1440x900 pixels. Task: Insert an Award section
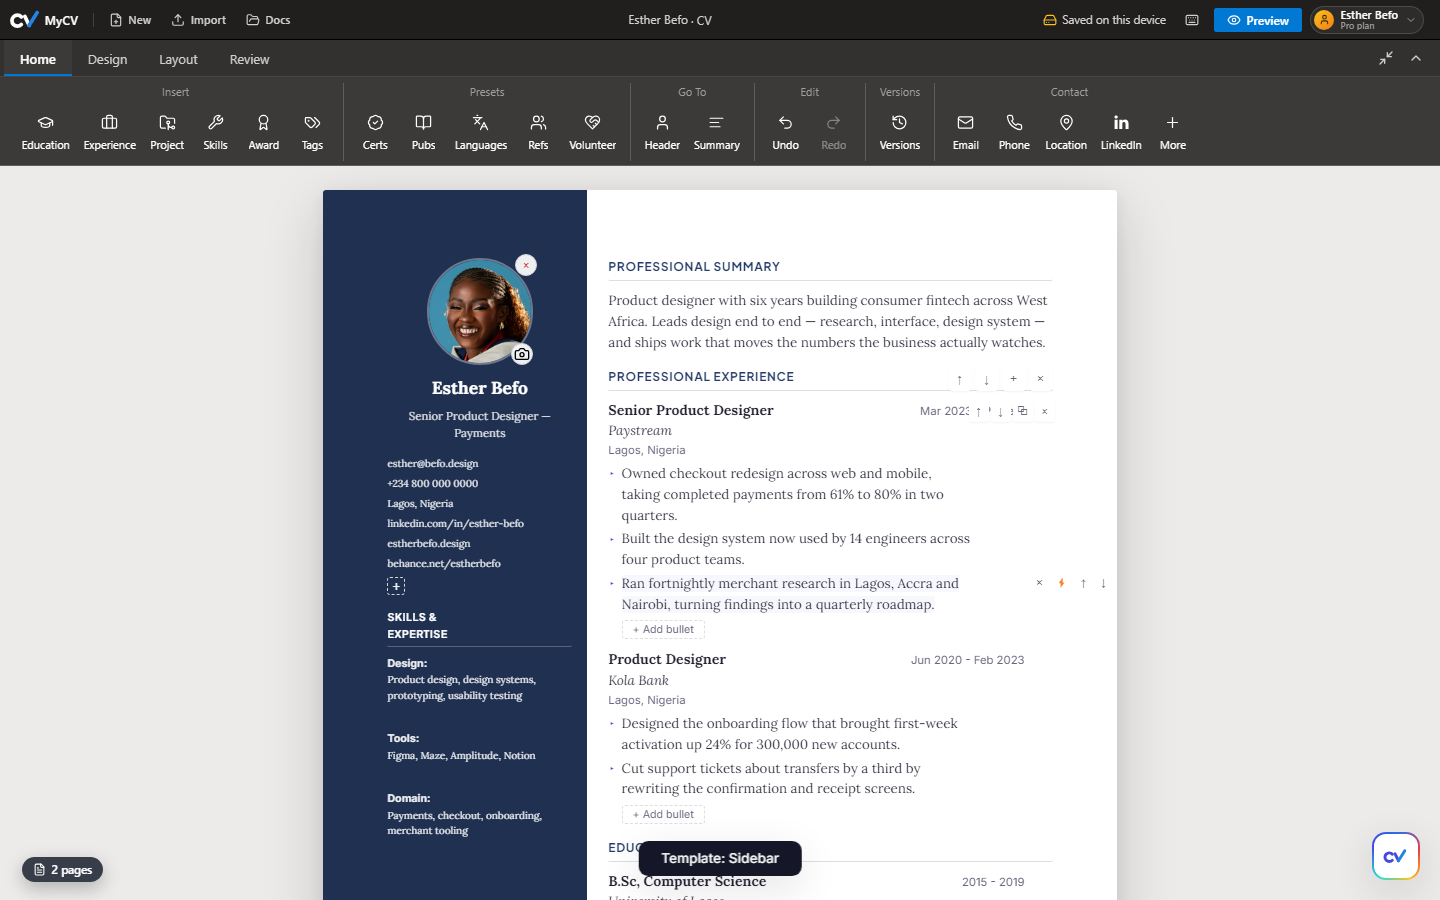pos(263,132)
